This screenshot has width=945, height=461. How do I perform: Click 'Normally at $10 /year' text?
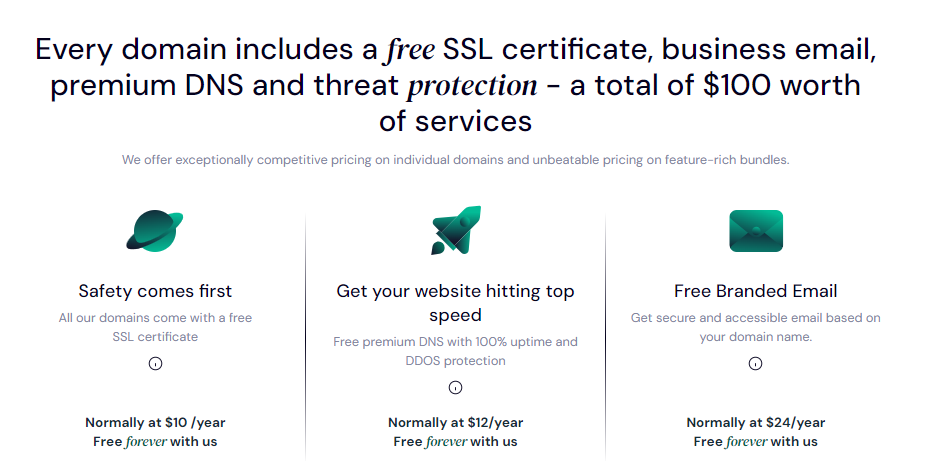(155, 422)
